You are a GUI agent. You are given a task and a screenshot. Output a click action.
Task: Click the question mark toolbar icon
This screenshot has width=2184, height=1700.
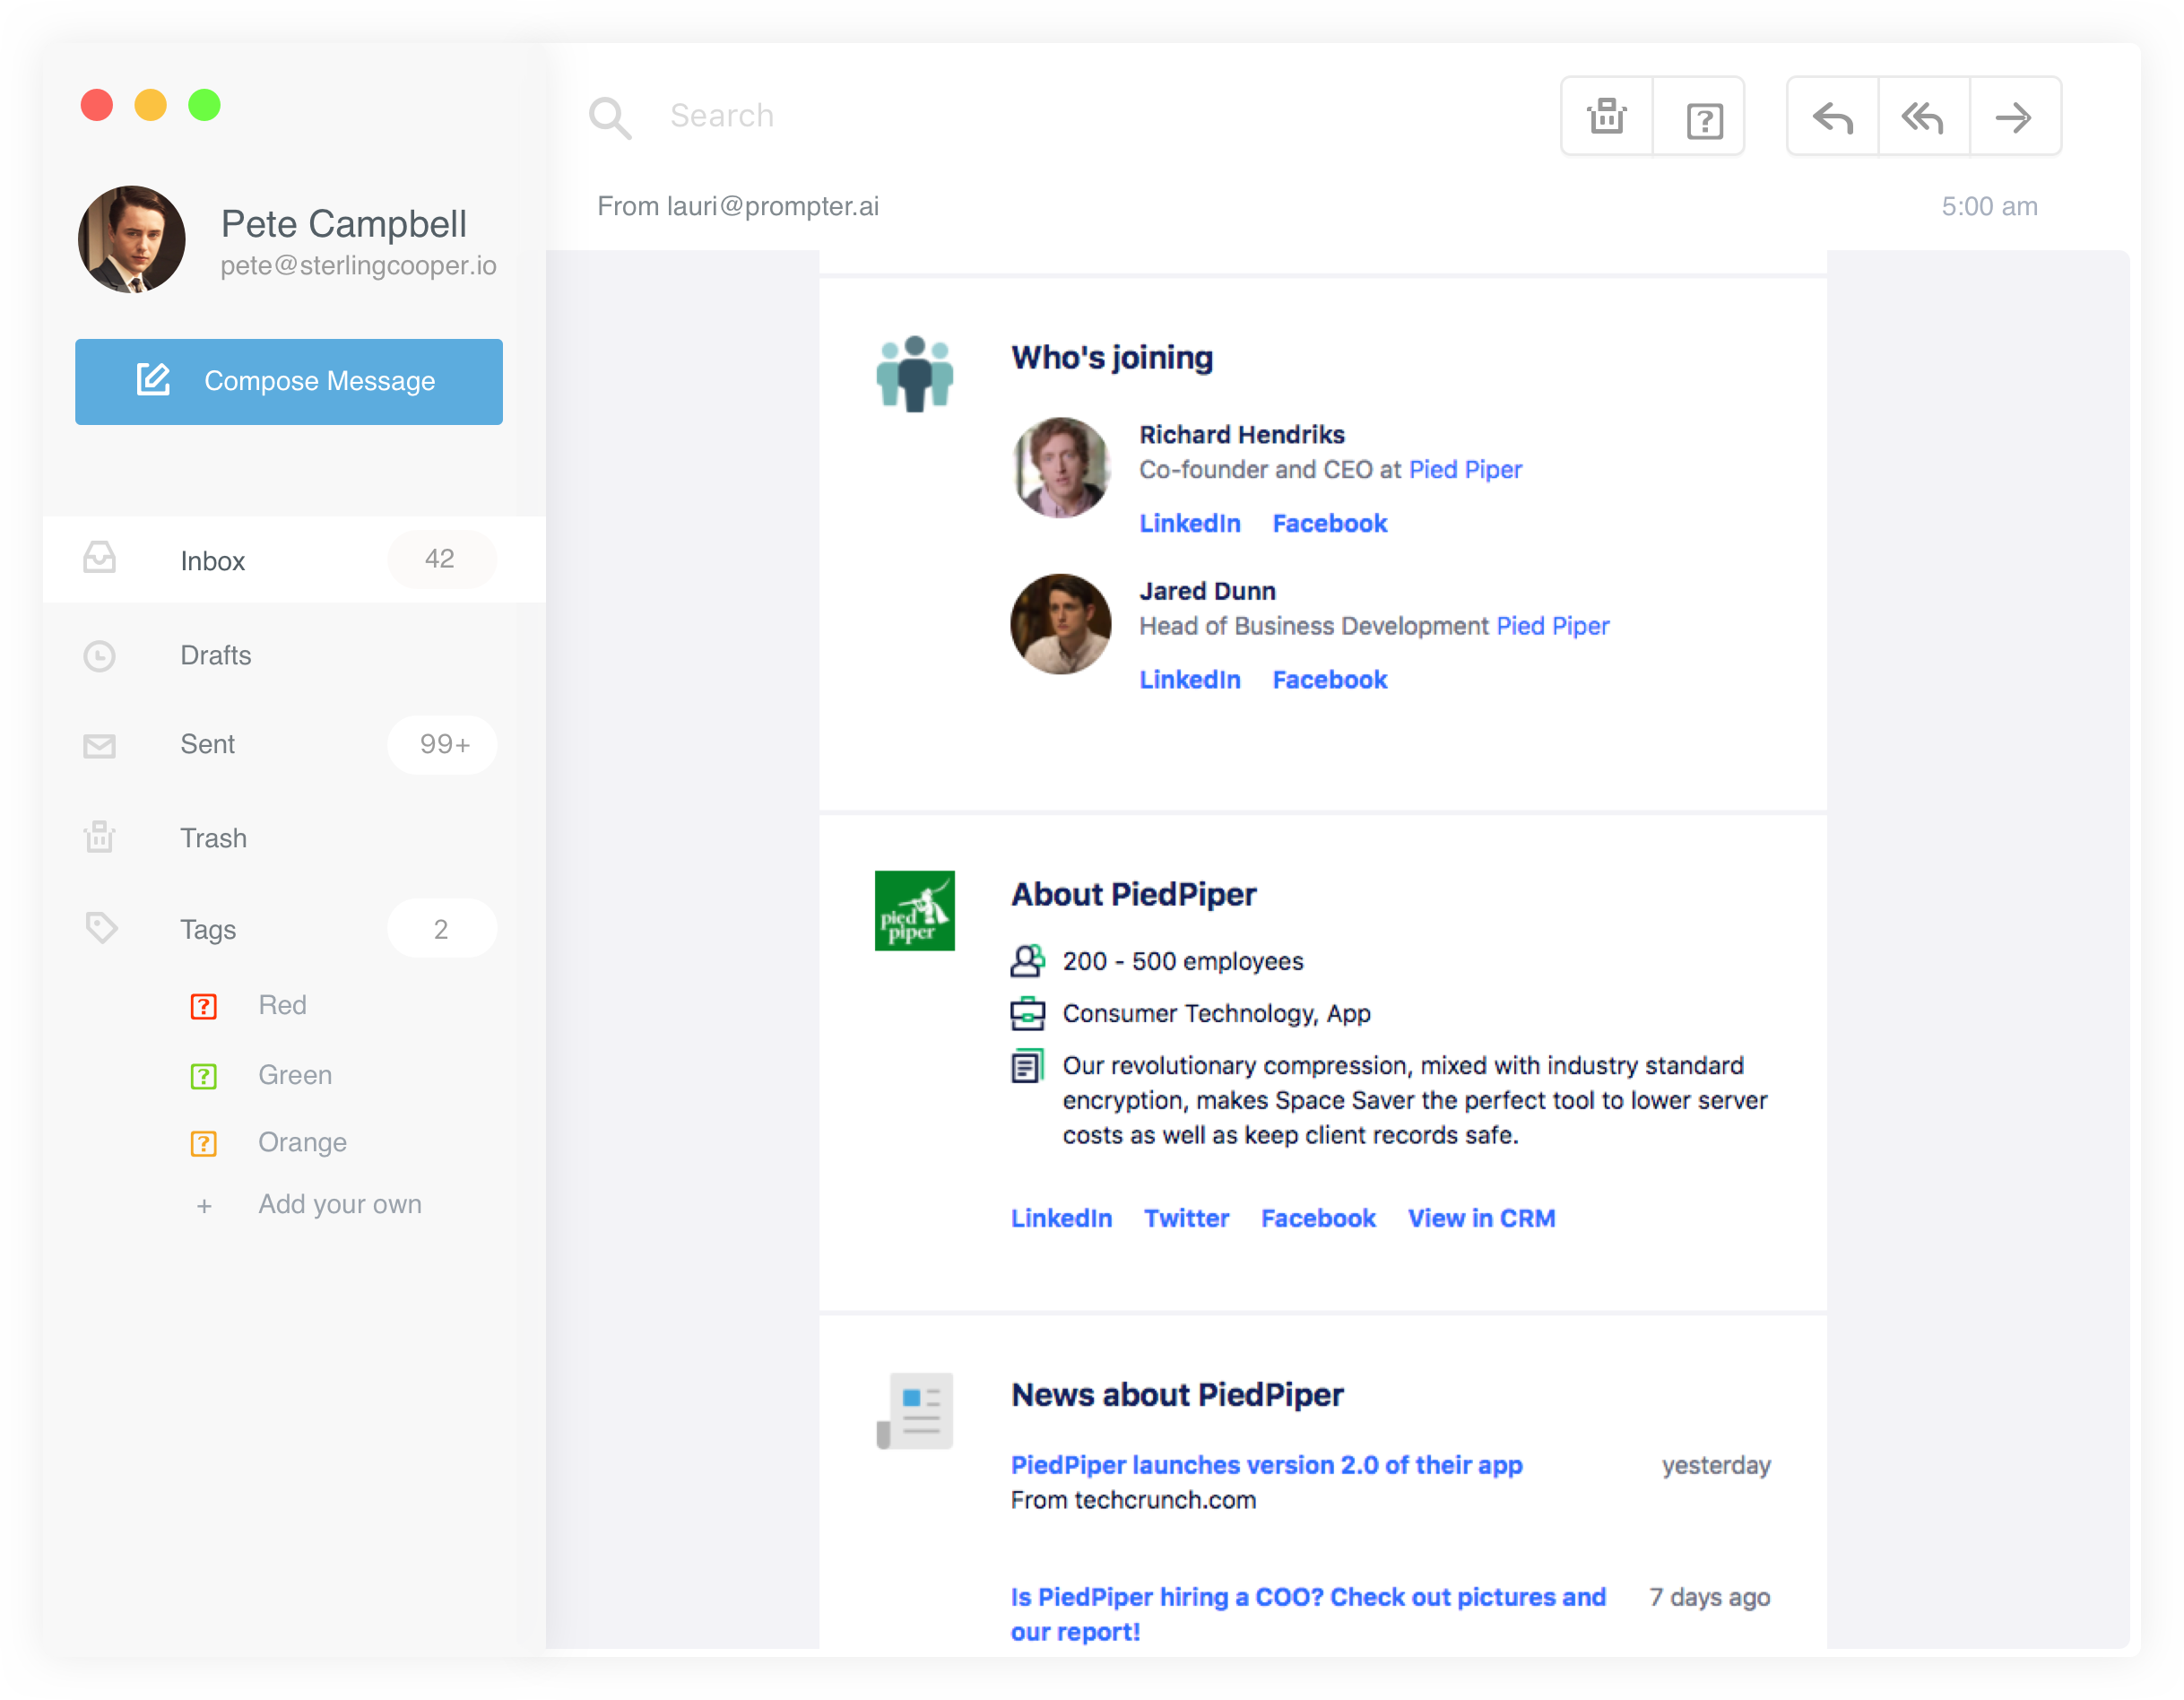click(1703, 120)
